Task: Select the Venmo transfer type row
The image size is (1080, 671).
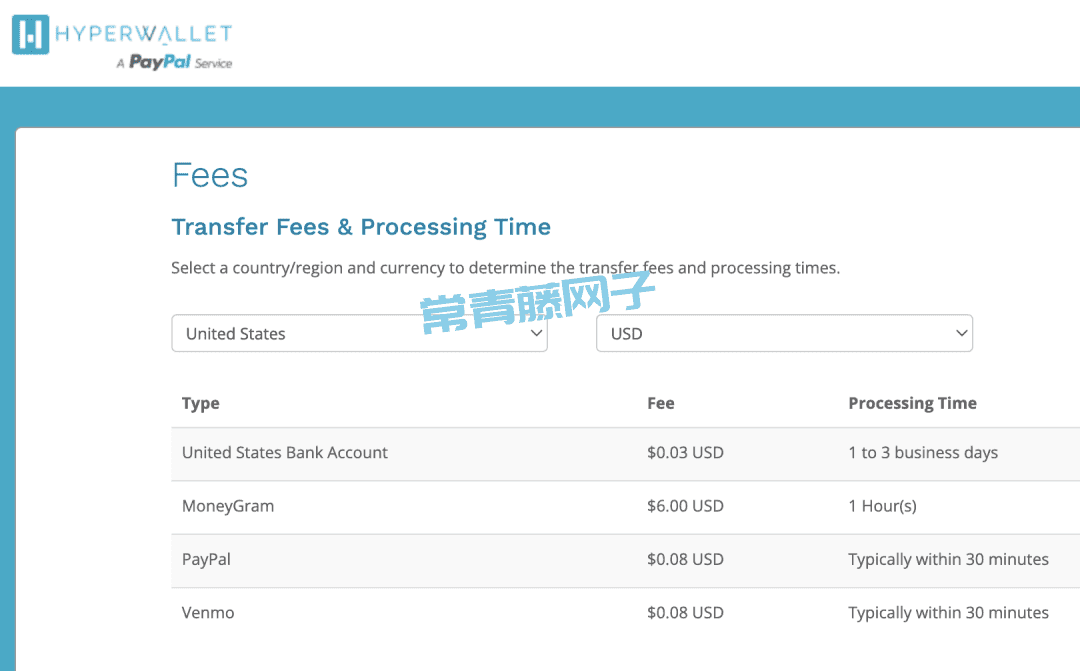Action: tap(625, 614)
